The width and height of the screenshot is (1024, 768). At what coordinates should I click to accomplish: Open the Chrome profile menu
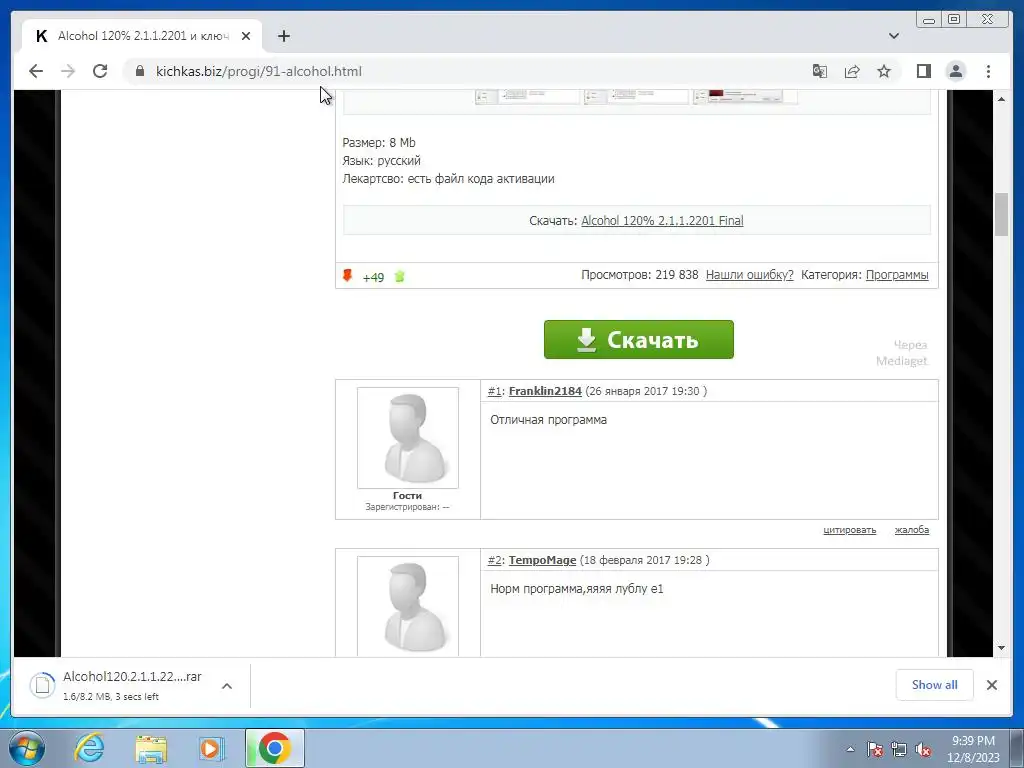tap(956, 71)
